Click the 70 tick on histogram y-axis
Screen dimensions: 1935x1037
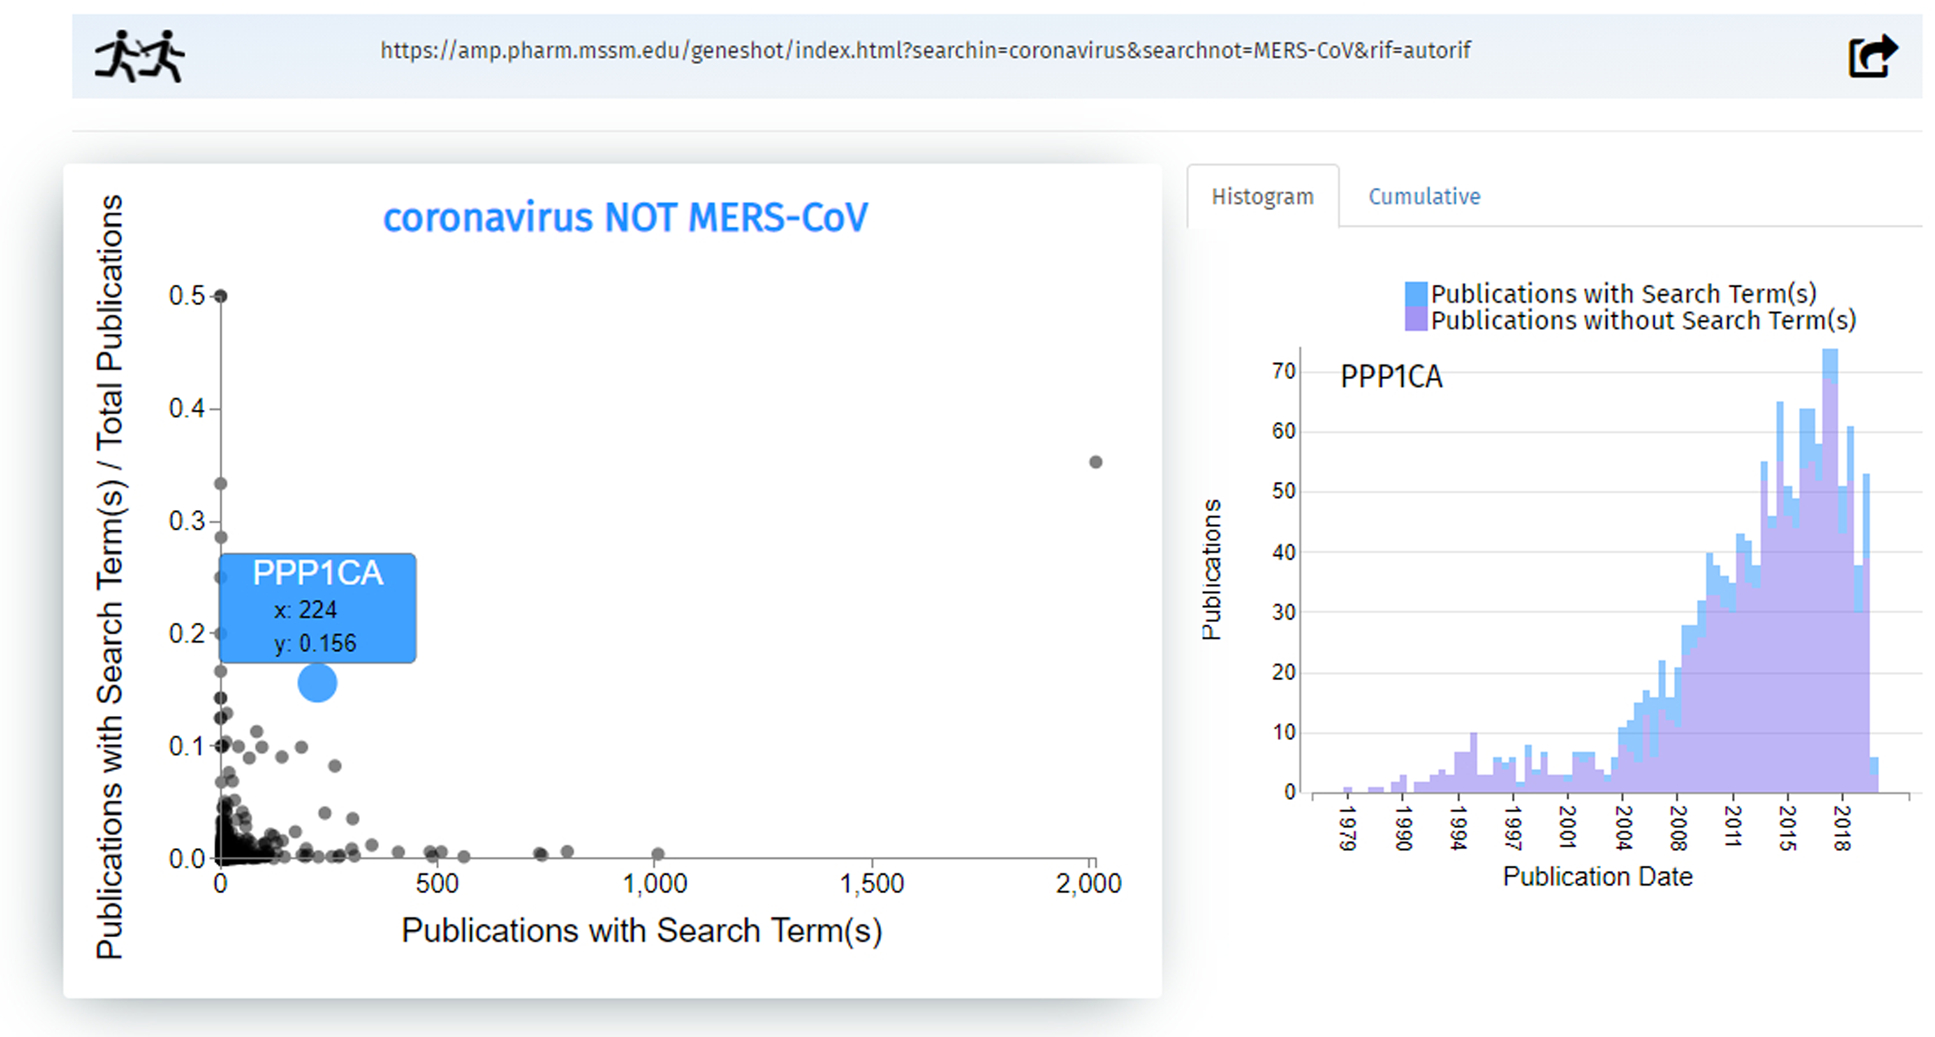[x=1283, y=371]
